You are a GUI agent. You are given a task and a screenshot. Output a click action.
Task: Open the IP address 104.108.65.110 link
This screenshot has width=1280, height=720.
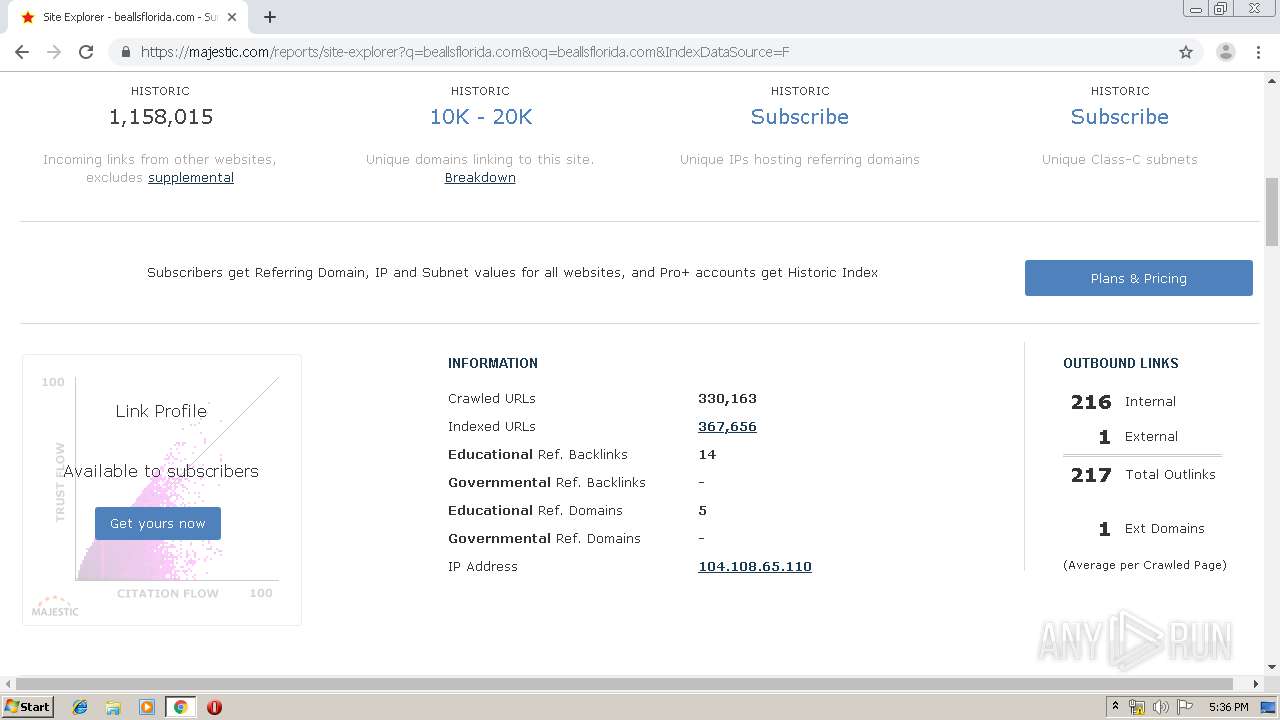click(x=755, y=566)
